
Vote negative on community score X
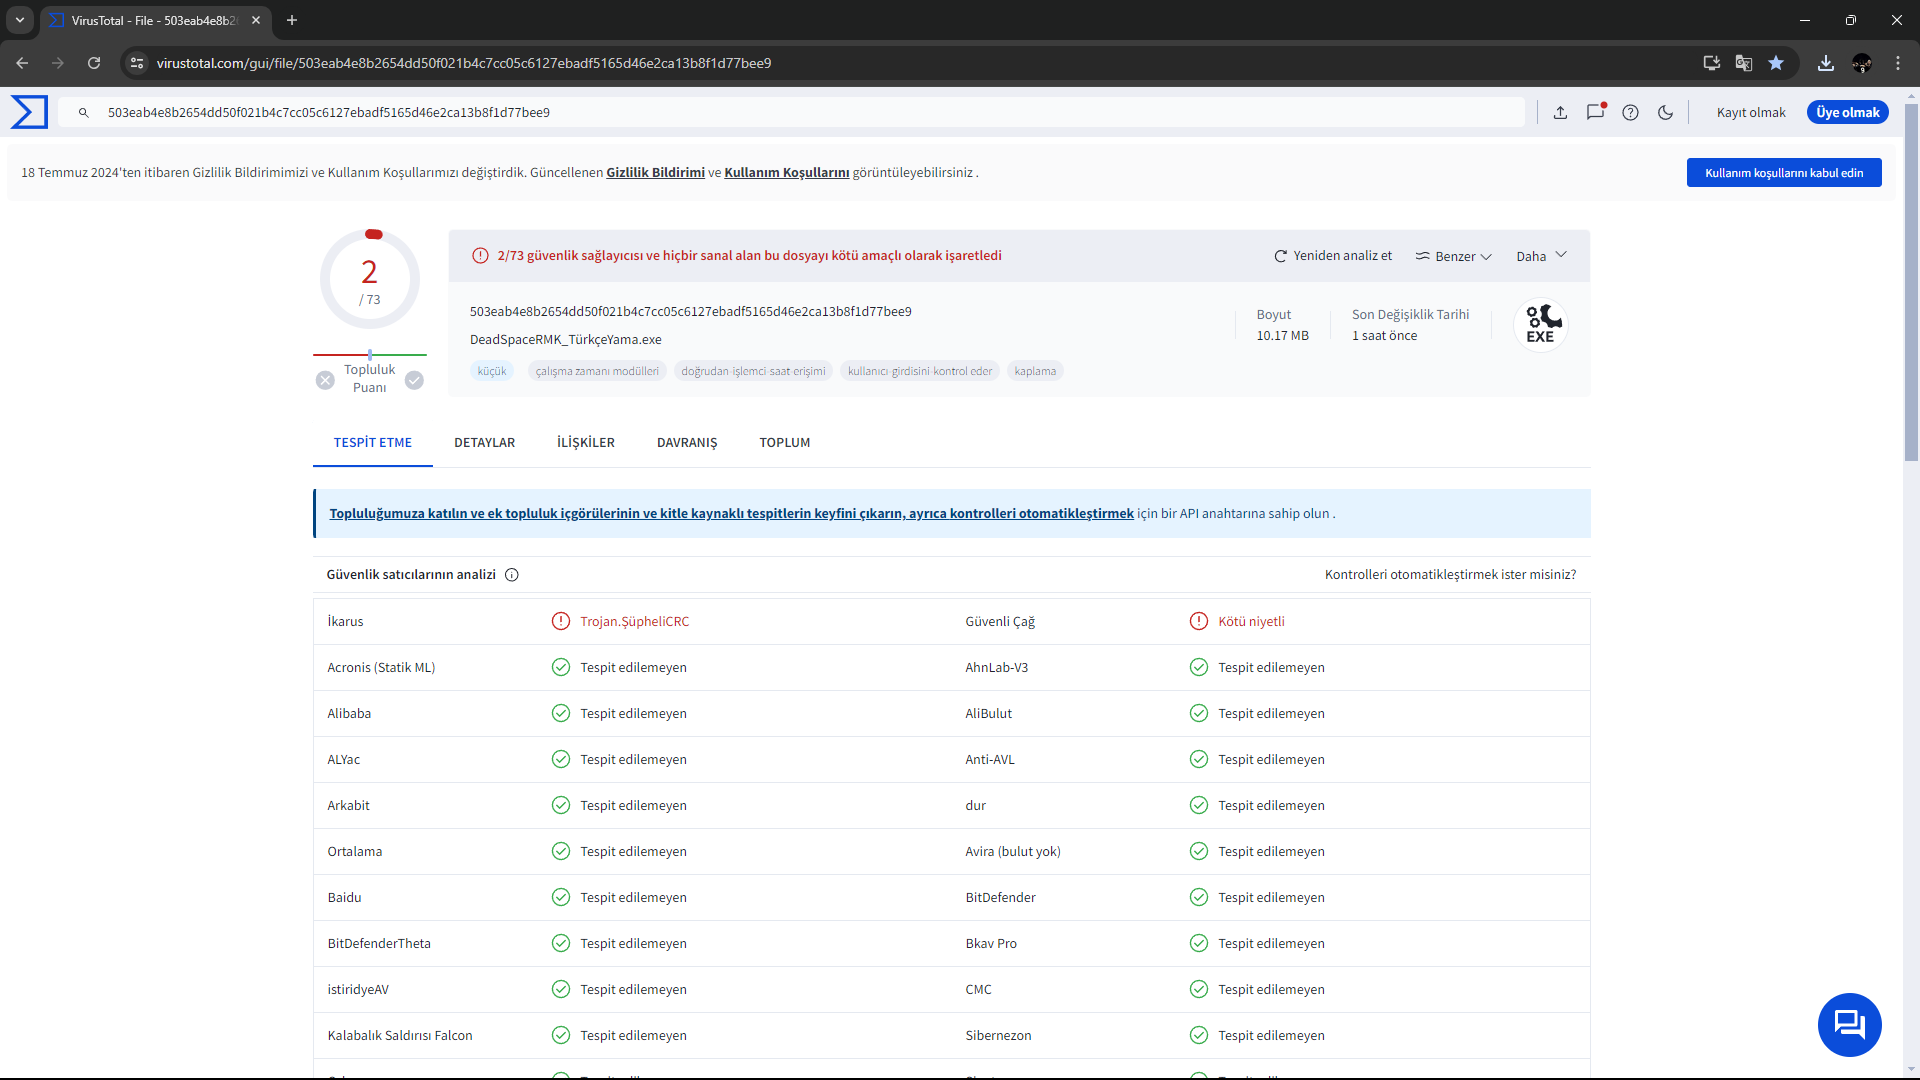325,380
